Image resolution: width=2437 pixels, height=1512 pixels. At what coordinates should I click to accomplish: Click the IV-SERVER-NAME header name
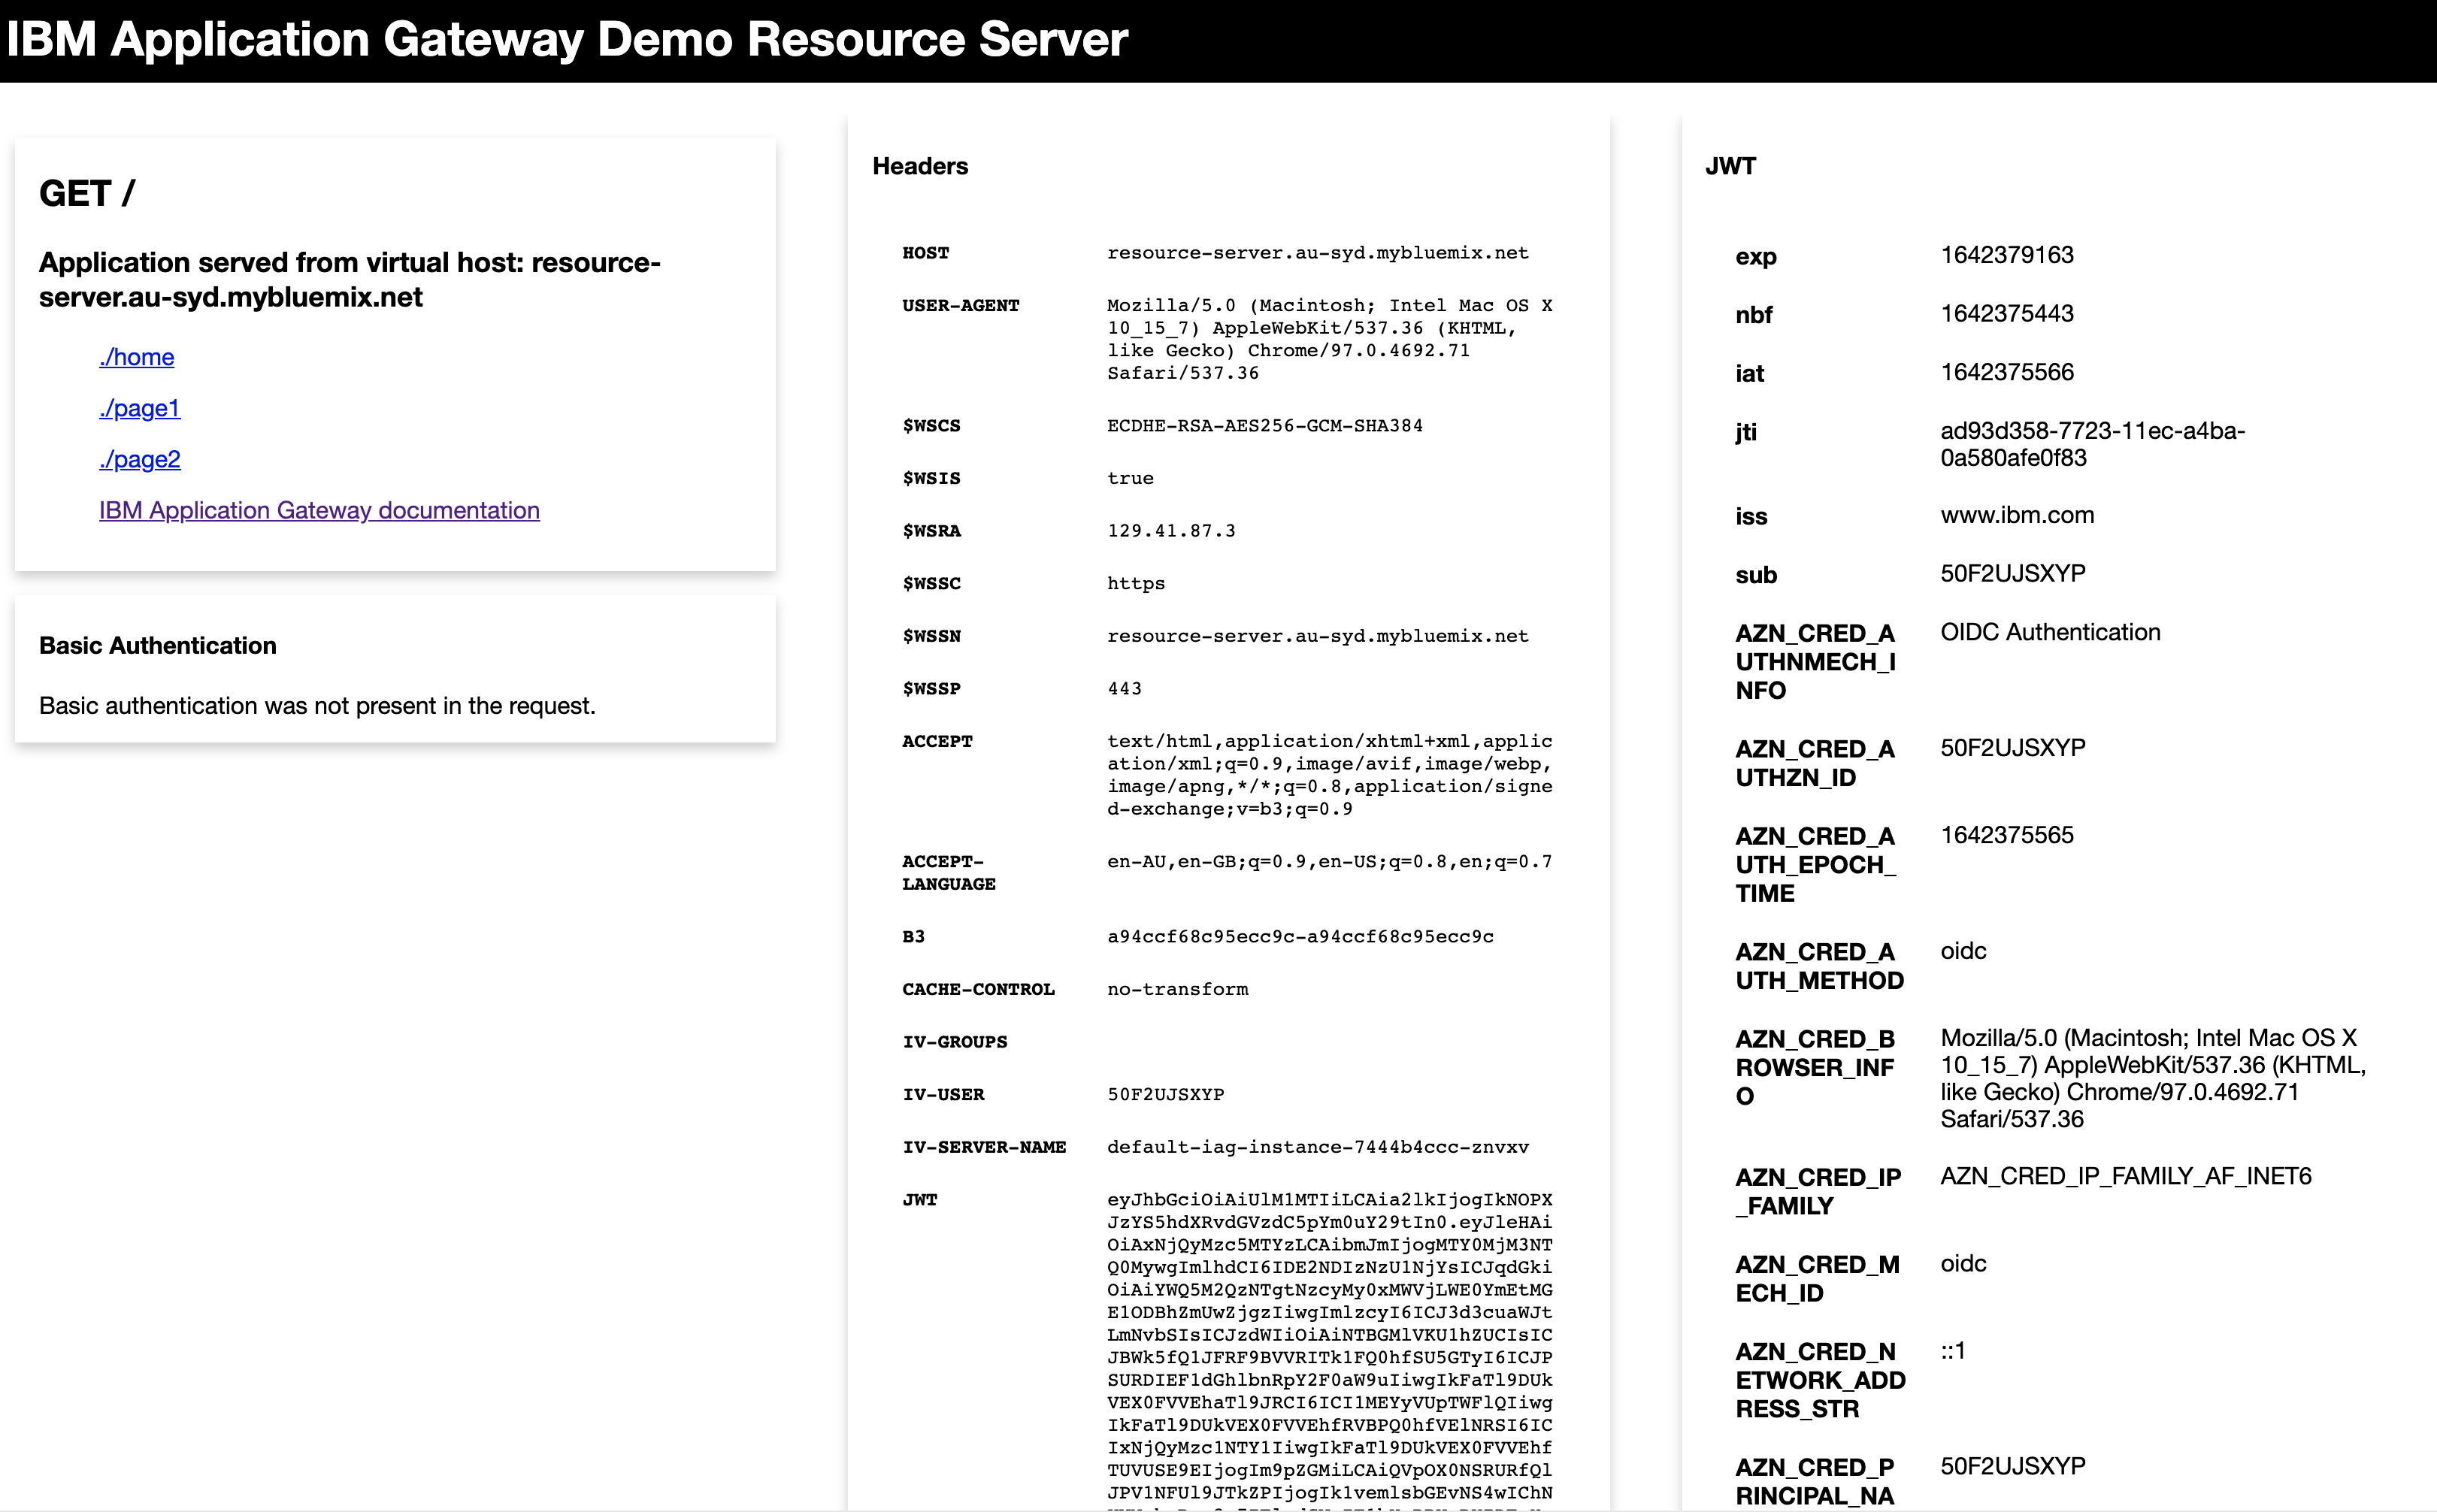[984, 1148]
